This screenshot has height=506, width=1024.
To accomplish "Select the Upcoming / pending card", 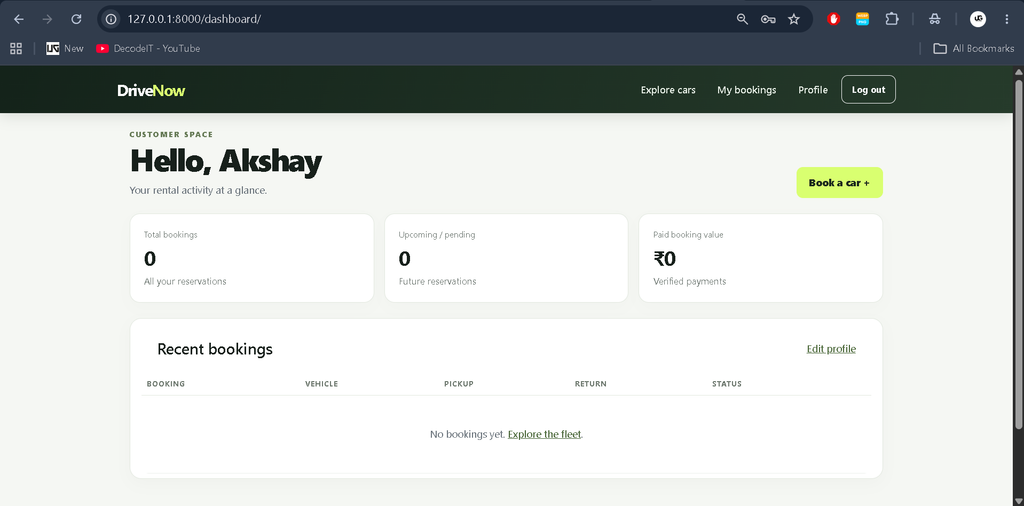I will pos(506,258).
